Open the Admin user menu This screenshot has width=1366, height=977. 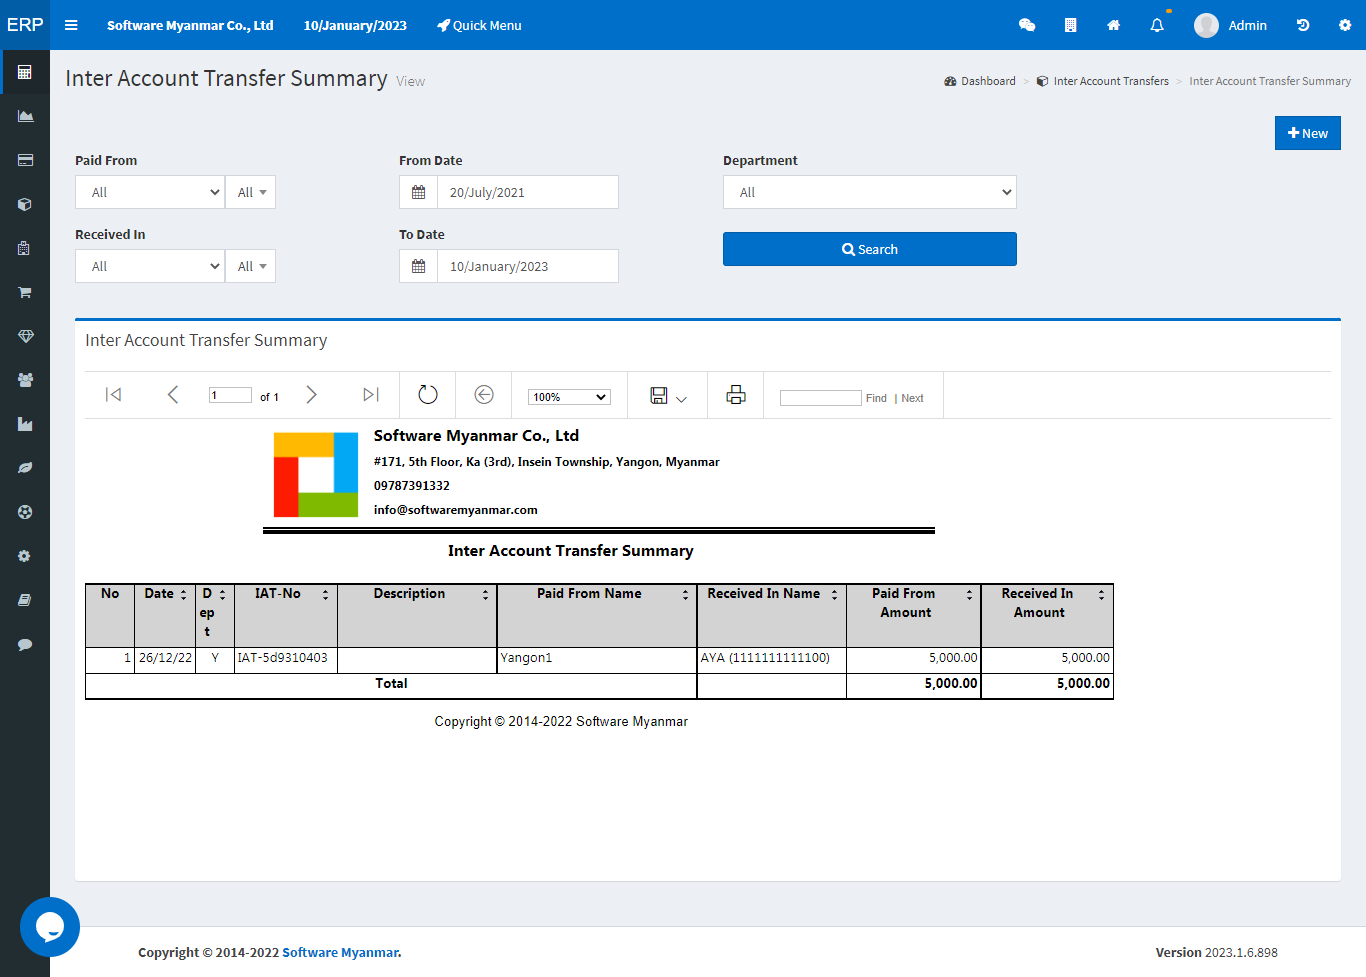point(1230,25)
